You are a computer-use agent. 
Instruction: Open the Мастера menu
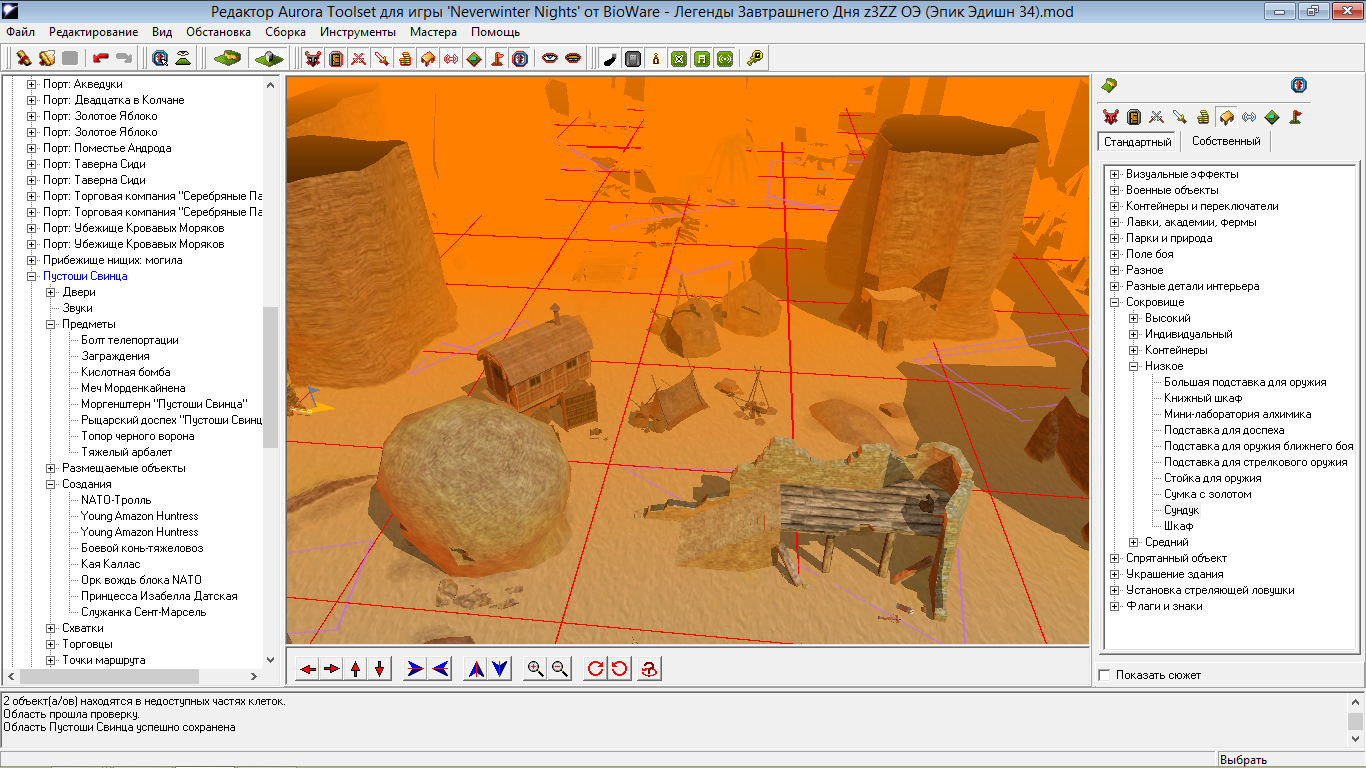tap(434, 32)
